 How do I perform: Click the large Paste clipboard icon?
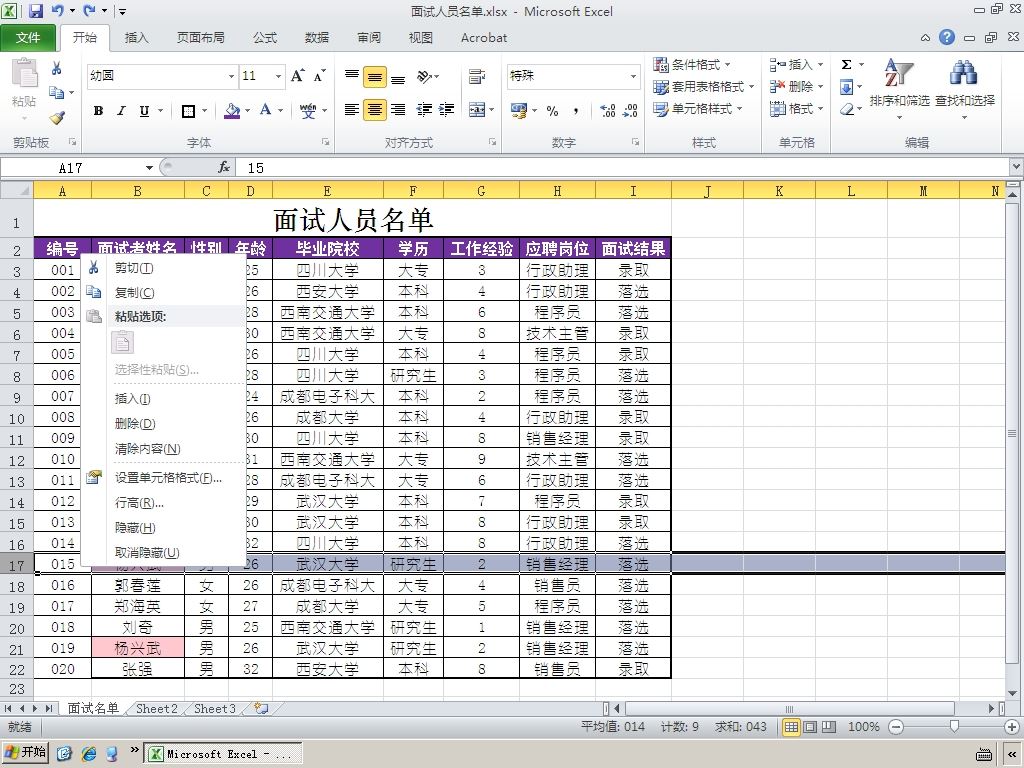(x=24, y=73)
